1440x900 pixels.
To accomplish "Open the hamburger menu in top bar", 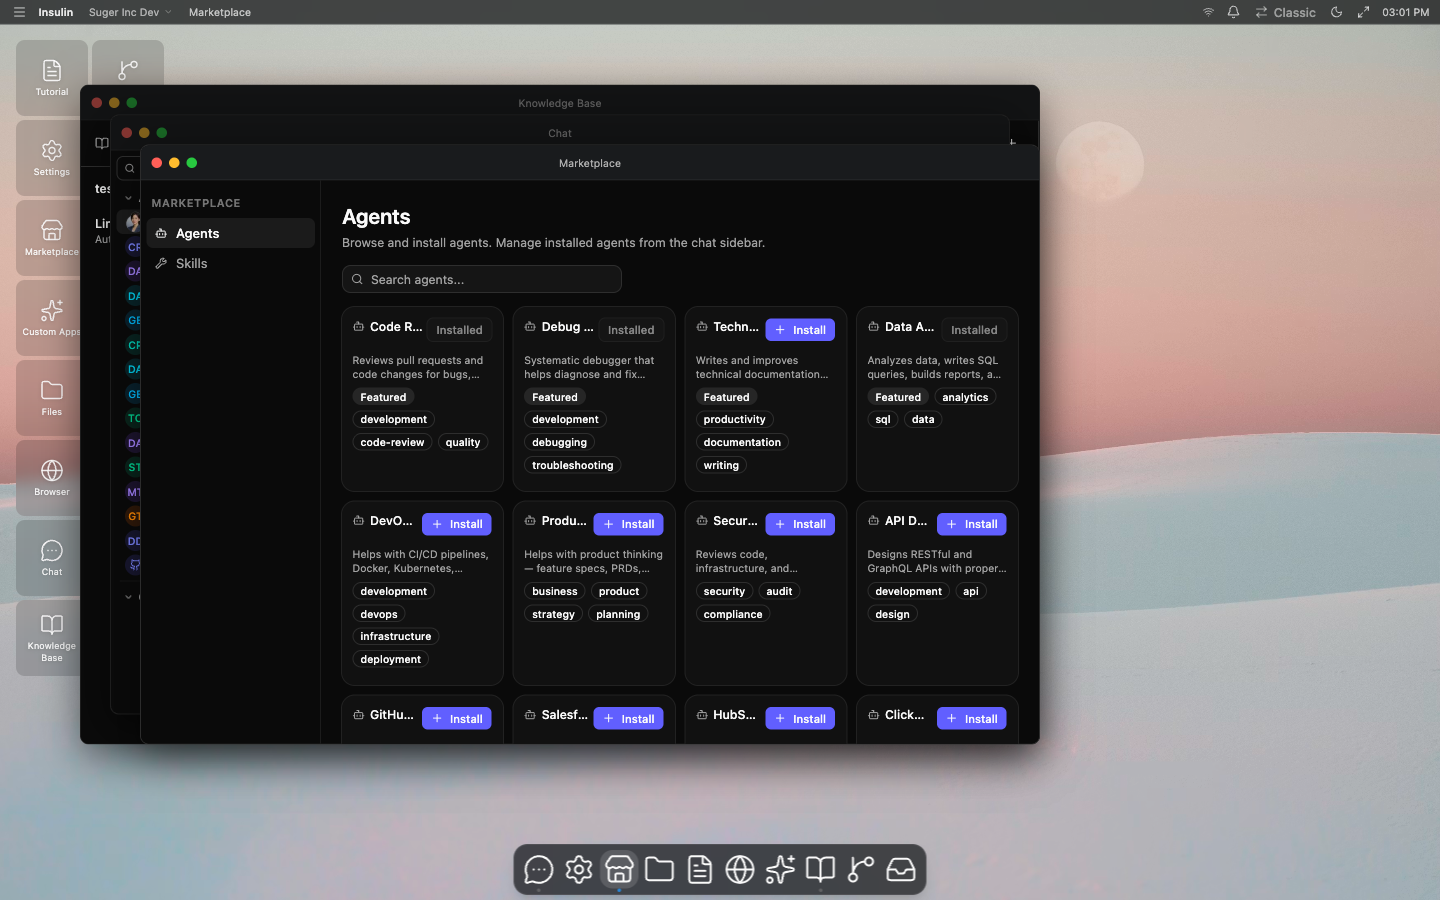I will click(x=19, y=12).
